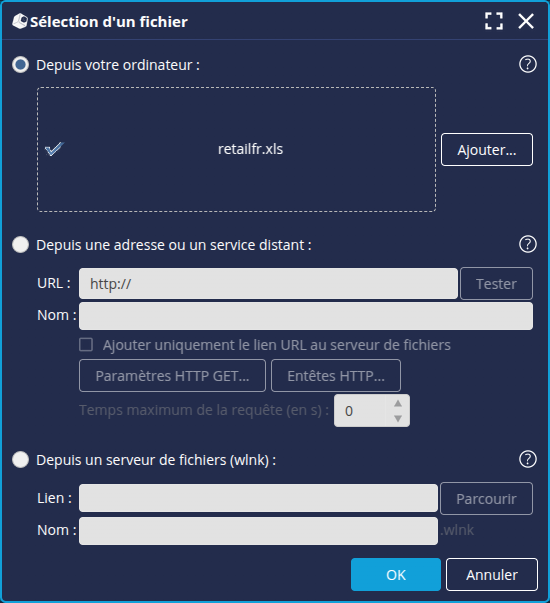The image size is (550, 603).
Task: Click the Ajouter... button
Action: pyautogui.click(x=487, y=150)
